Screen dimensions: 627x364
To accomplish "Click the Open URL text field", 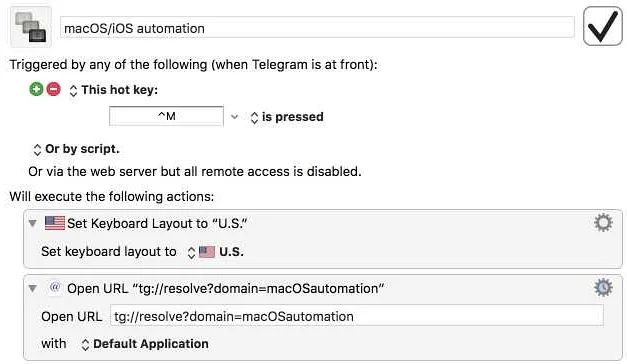I will coord(357,316).
